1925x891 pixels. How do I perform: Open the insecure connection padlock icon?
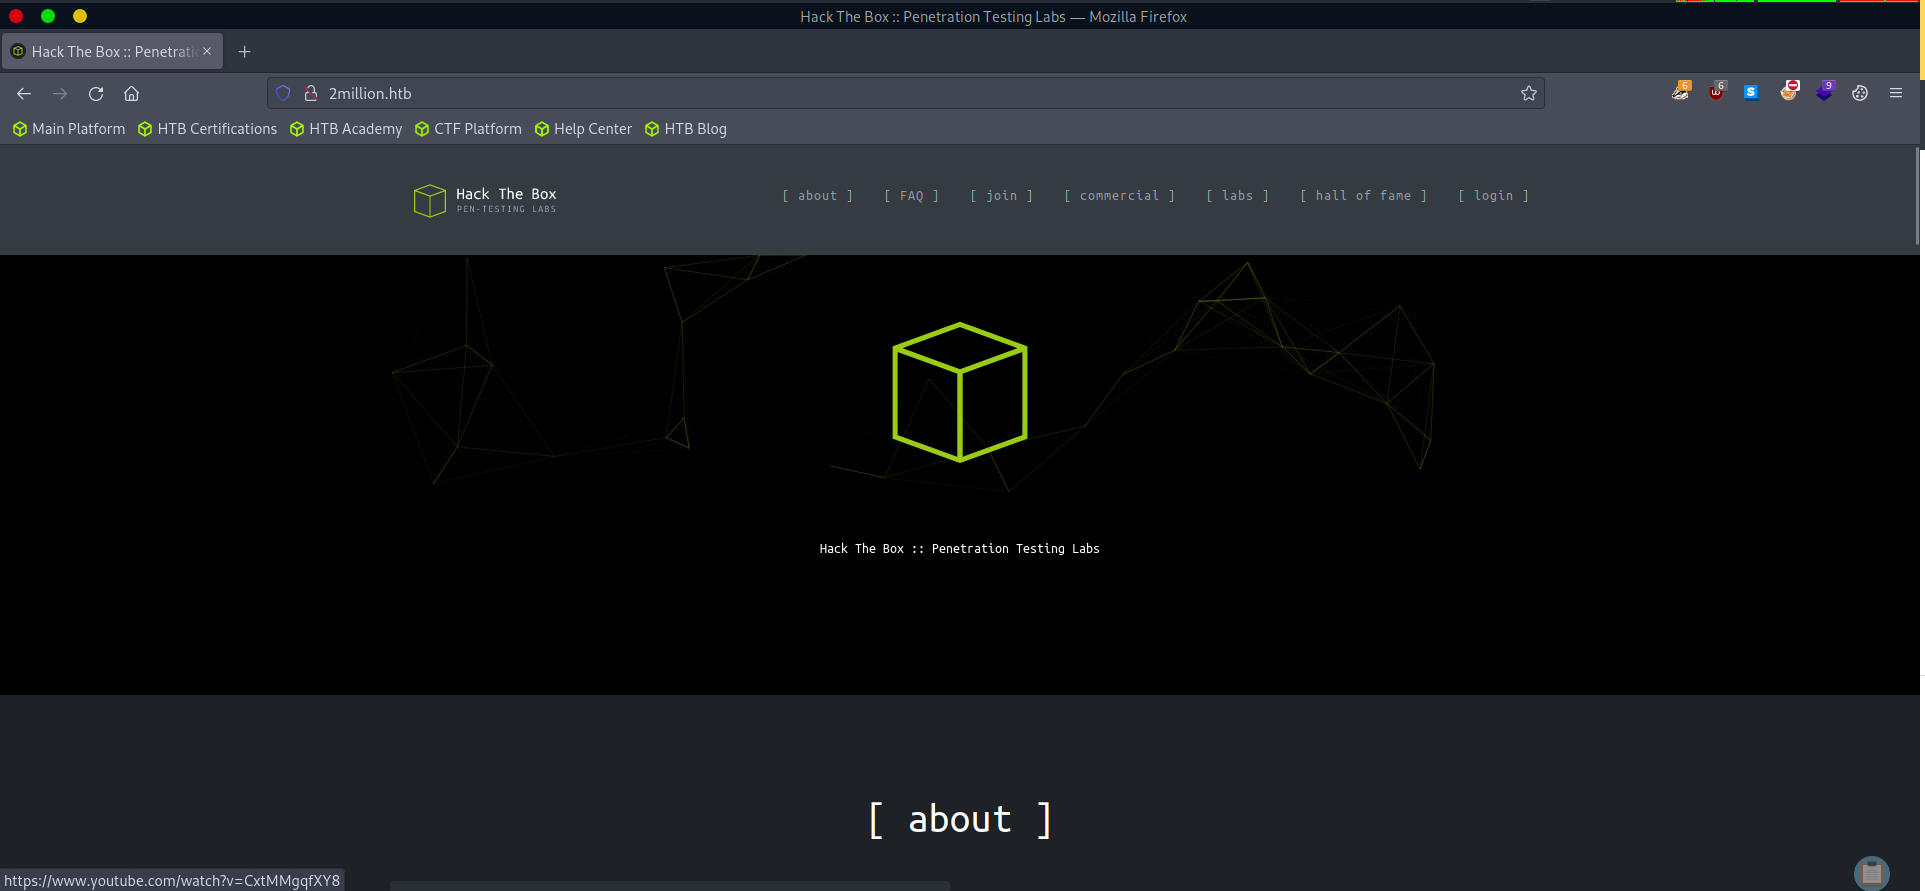(311, 93)
